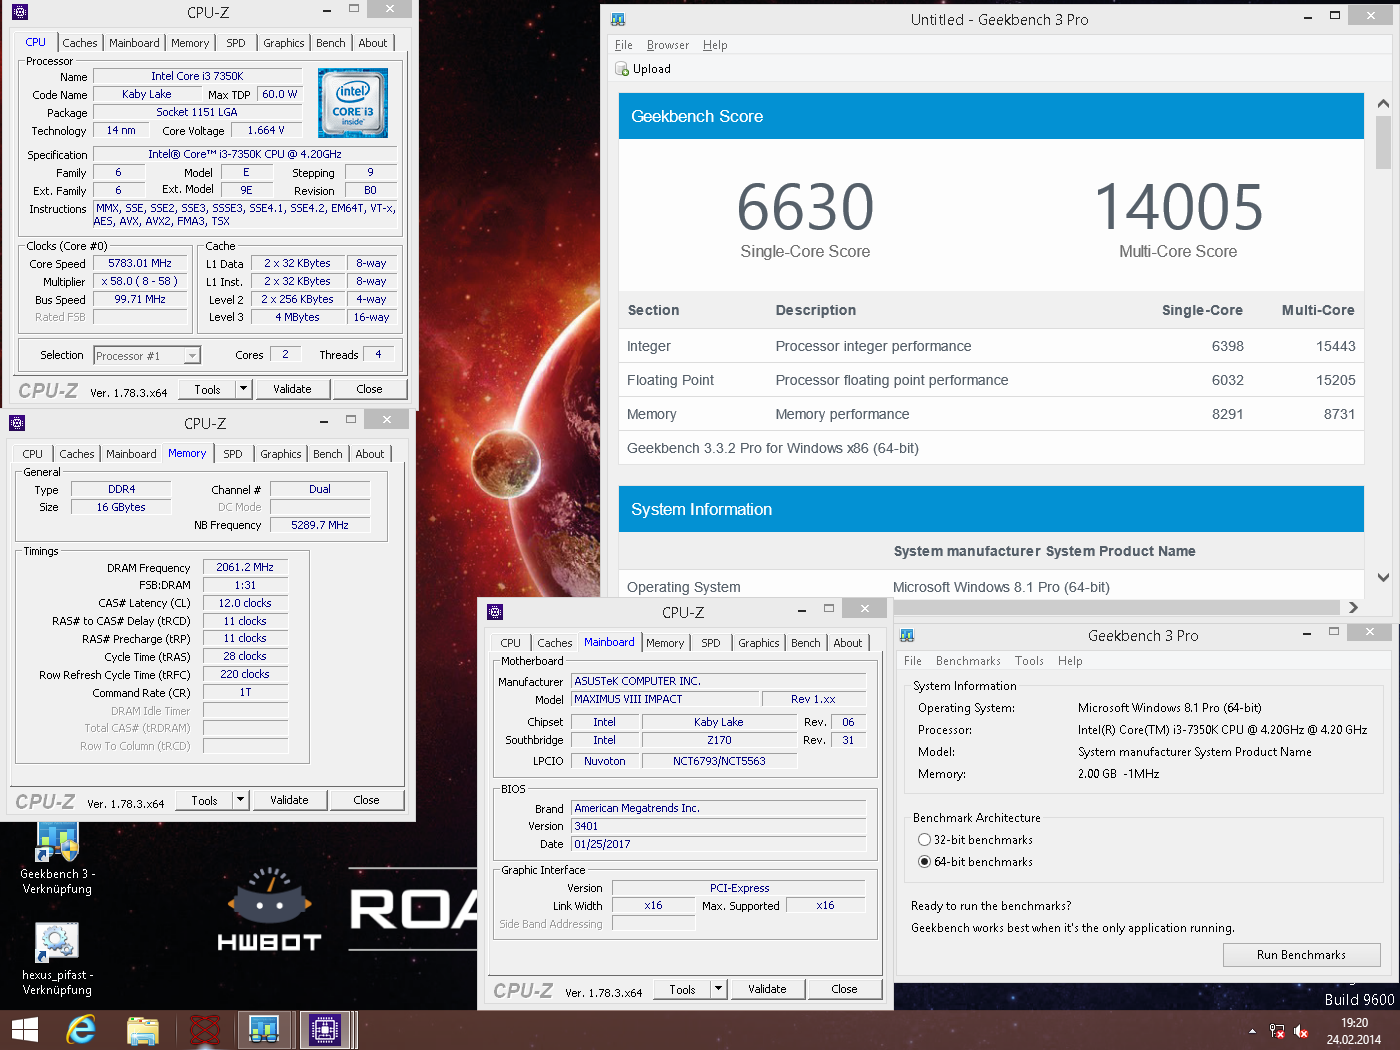The width and height of the screenshot is (1400, 1050).
Task: Click DRAM Frequency 2061.2 MHz field
Action: click(x=245, y=567)
